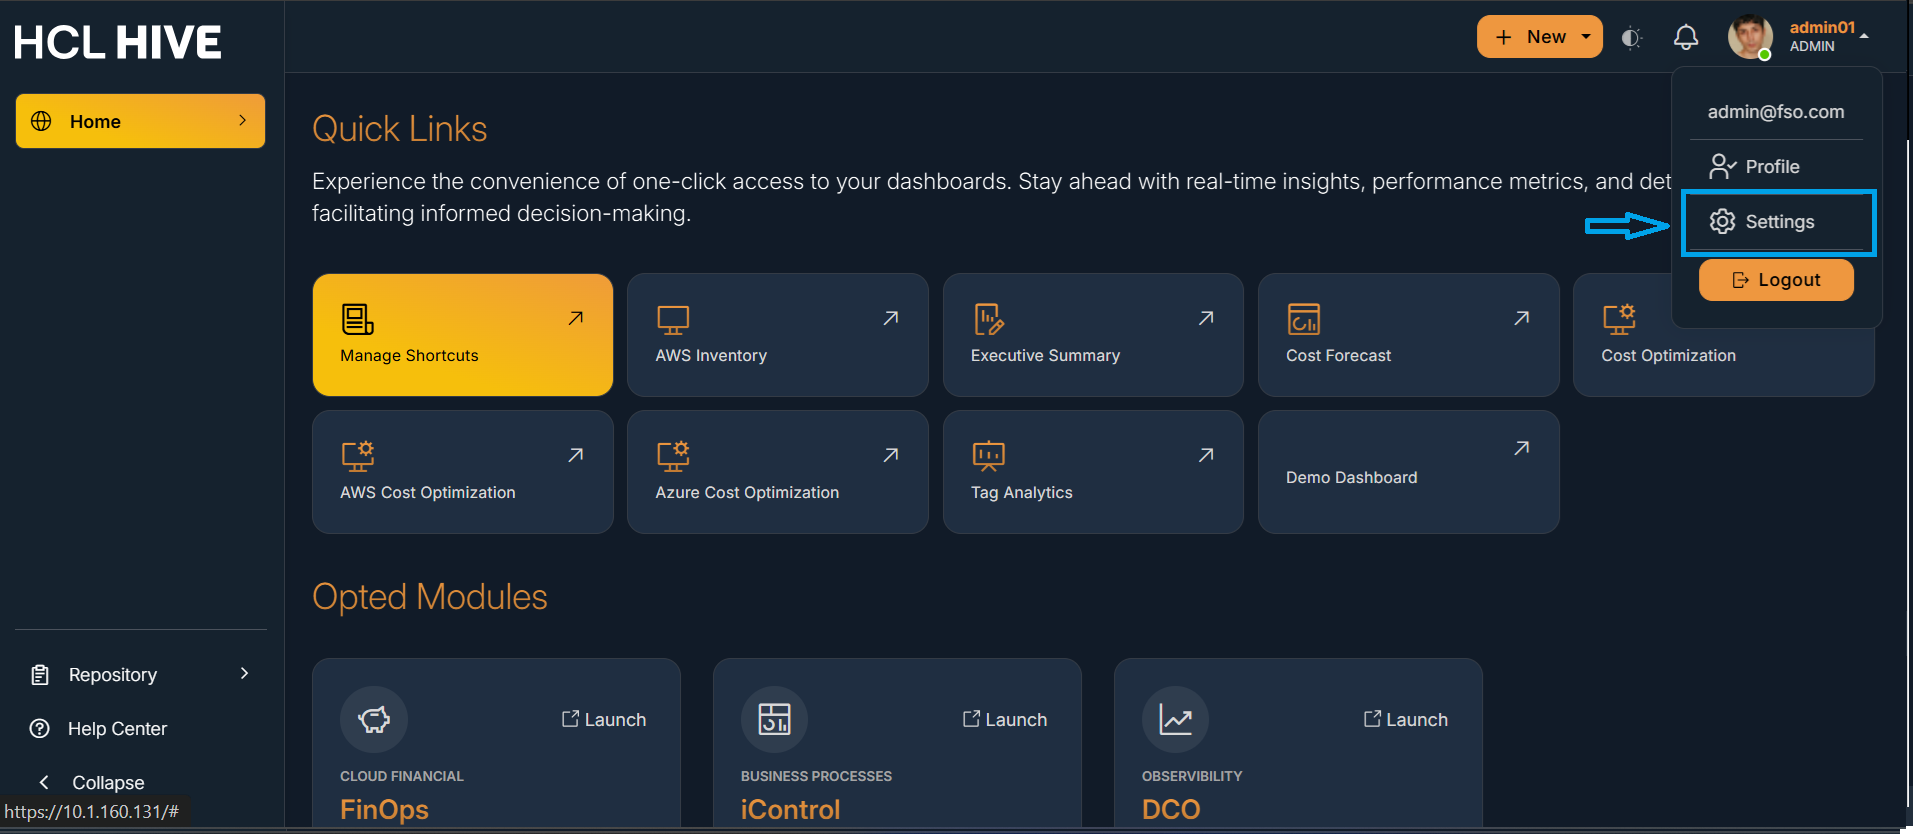Open the Executive Summary report icon
1913x834 pixels.
[988, 320]
